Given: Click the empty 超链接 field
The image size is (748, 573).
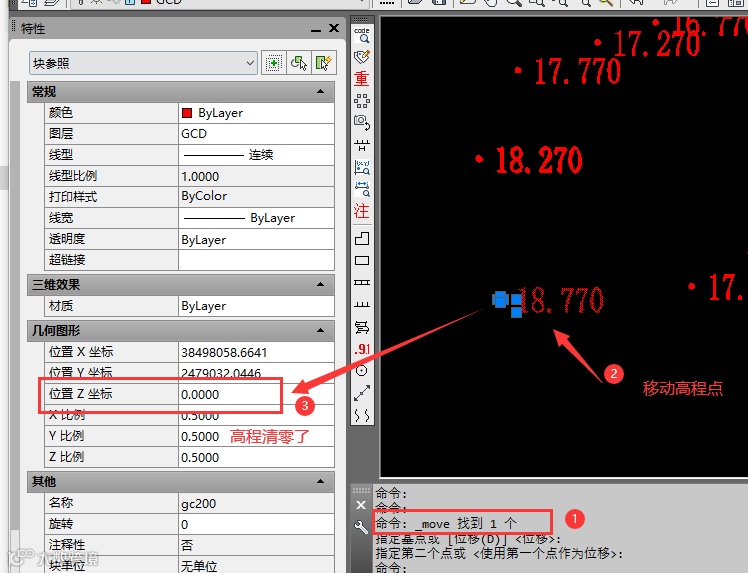Looking at the screenshot, I should [256, 260].
